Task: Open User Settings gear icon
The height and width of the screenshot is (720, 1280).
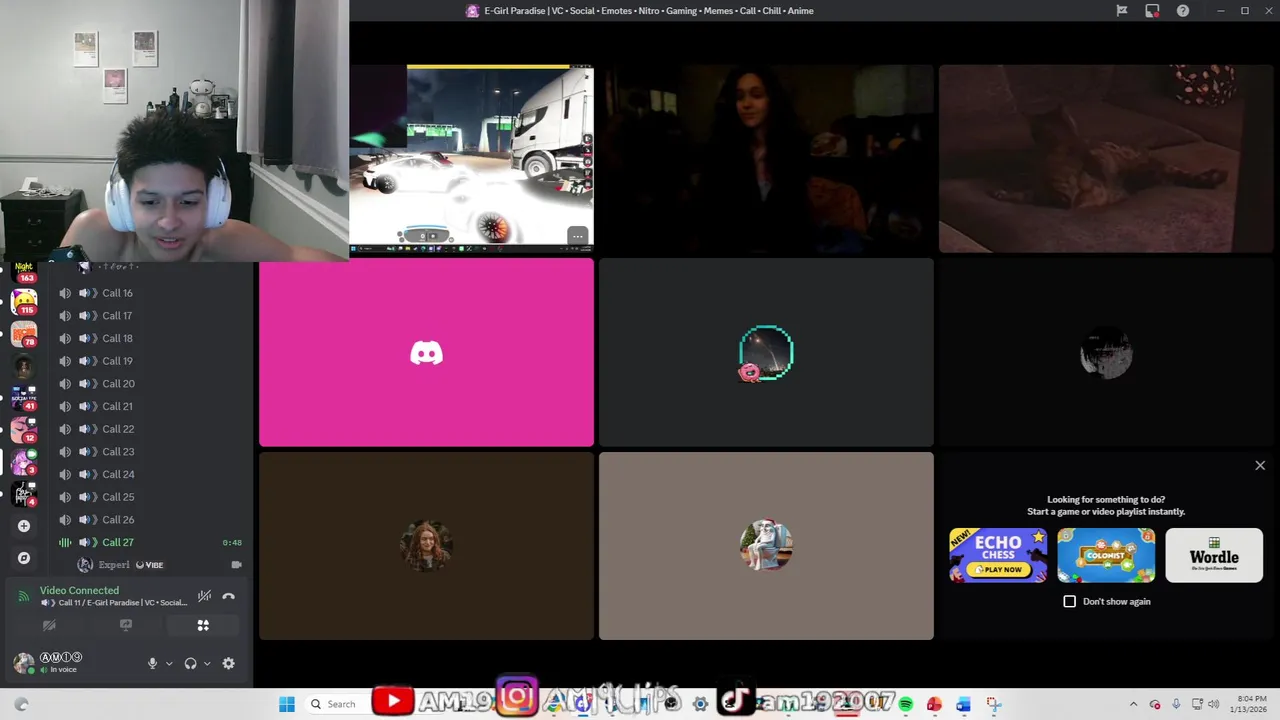Action: click(229, 663)
